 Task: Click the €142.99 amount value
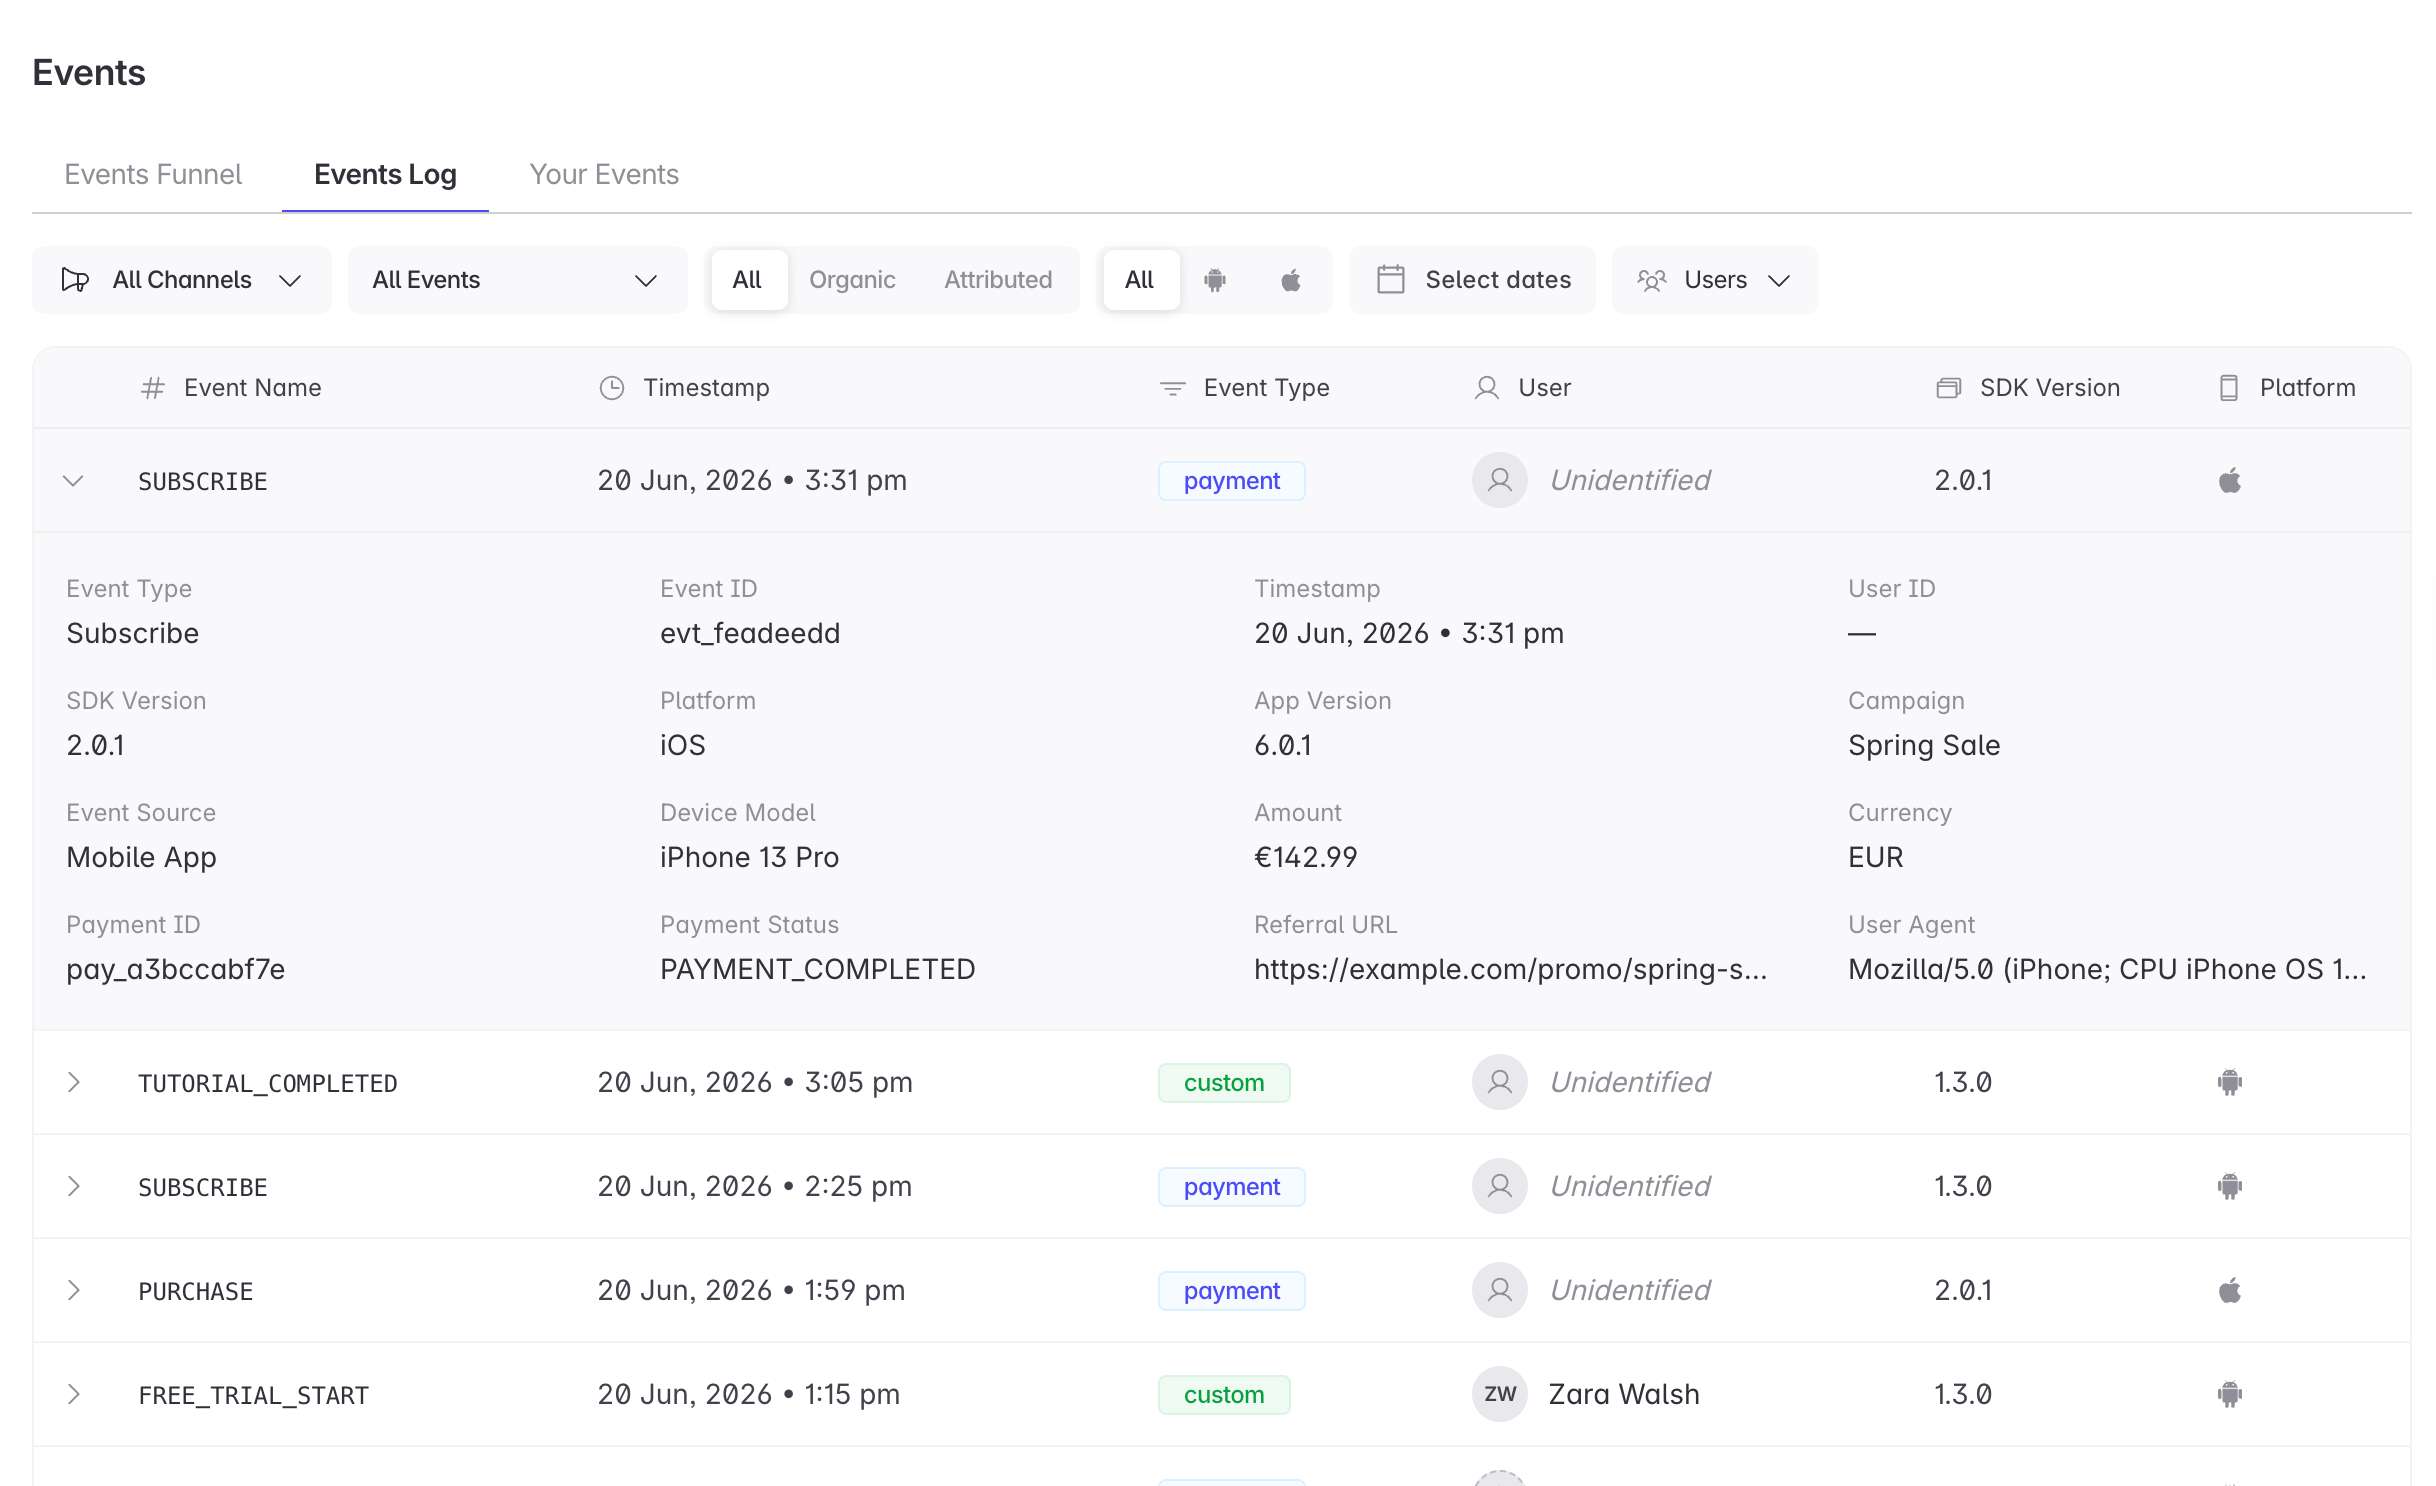(x=1305, y=858)
